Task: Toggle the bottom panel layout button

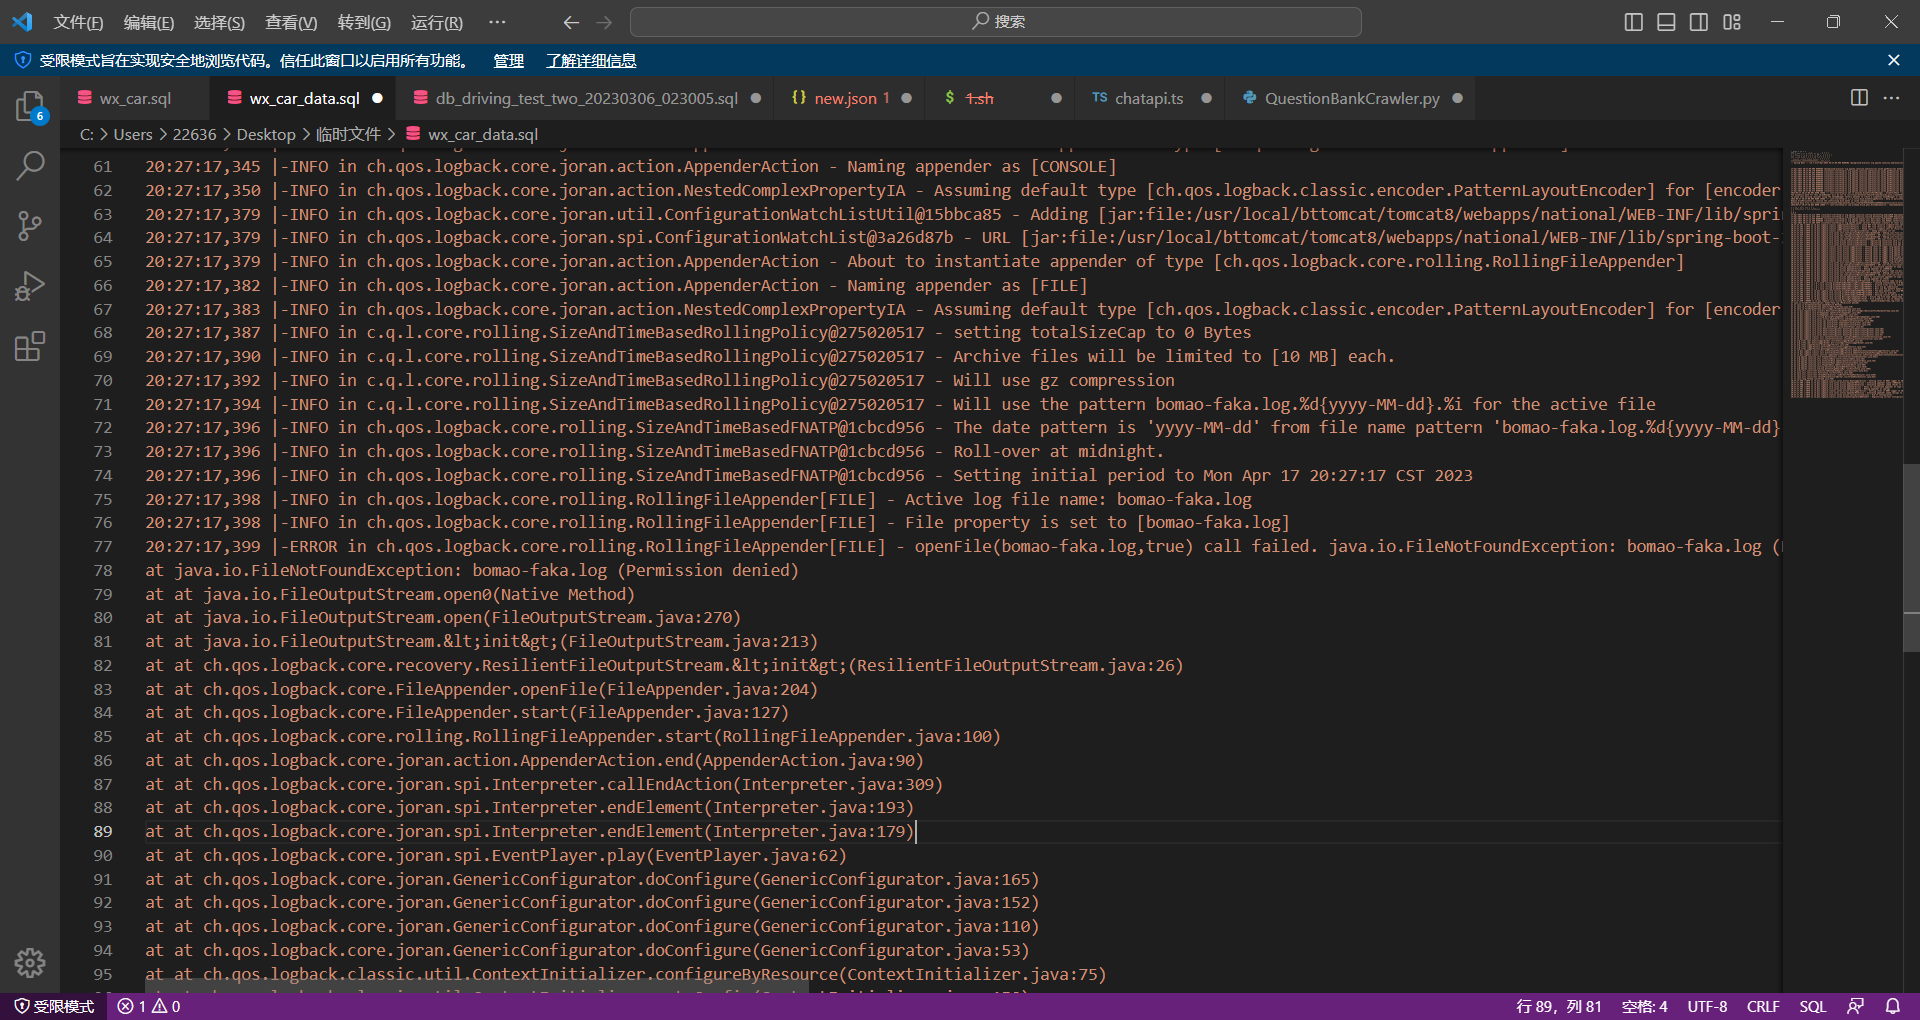Action: (x=1666, y=22)
